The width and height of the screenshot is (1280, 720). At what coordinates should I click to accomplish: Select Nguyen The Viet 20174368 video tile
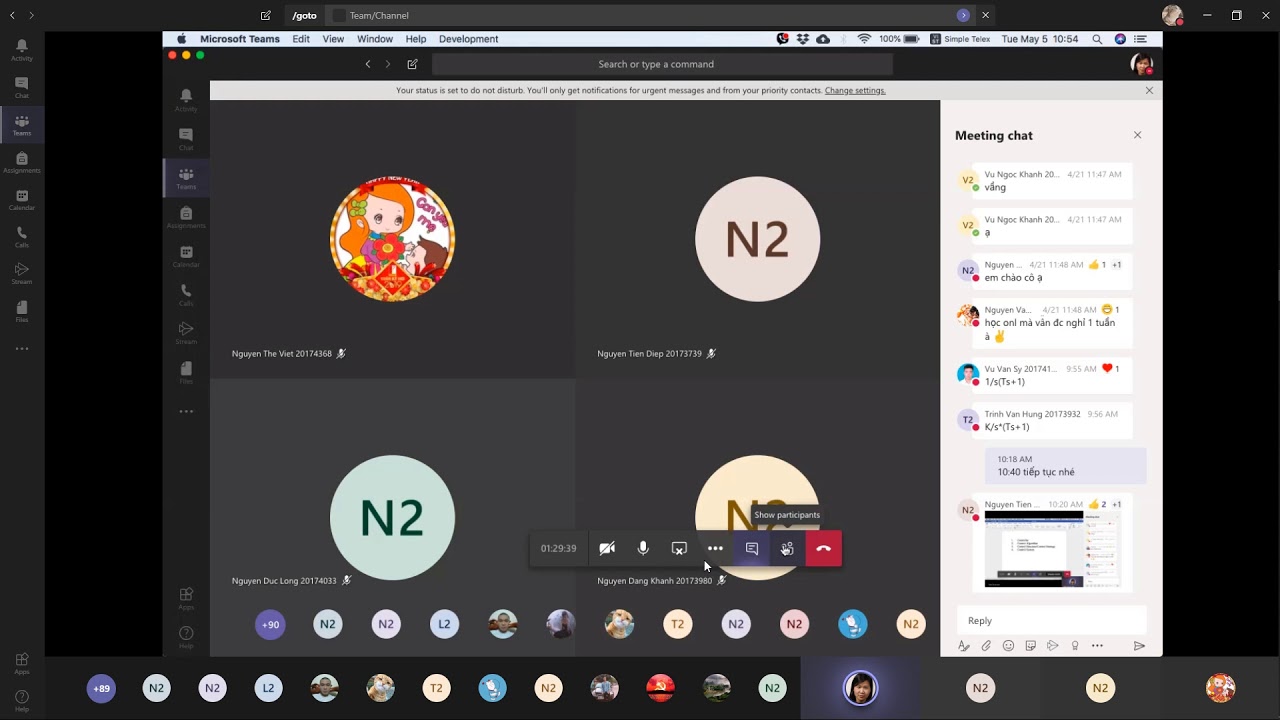point(393,239)
